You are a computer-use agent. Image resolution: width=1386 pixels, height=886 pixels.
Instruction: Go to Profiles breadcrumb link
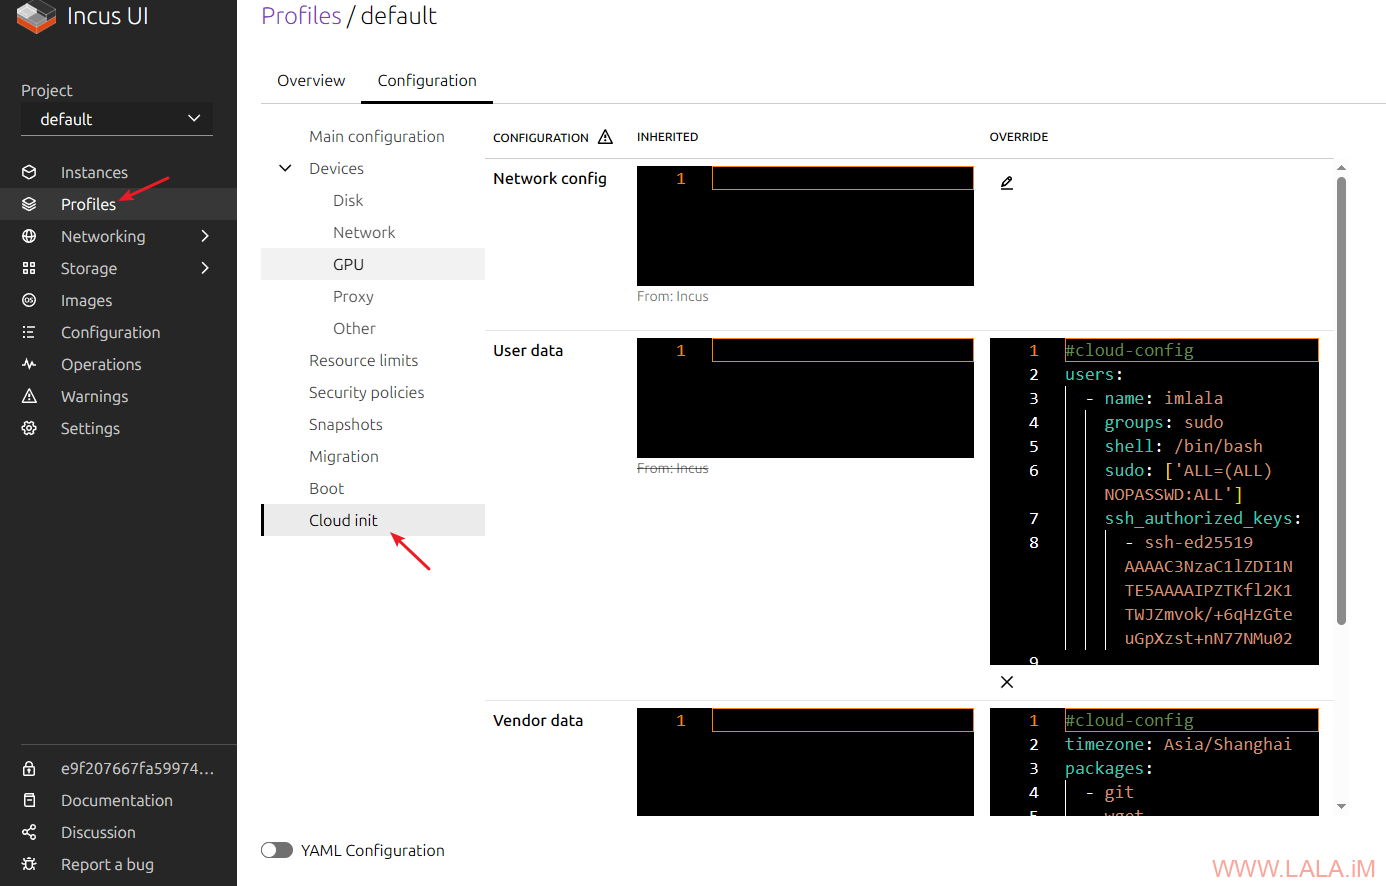pyautogui.click(x=301, y=16)
